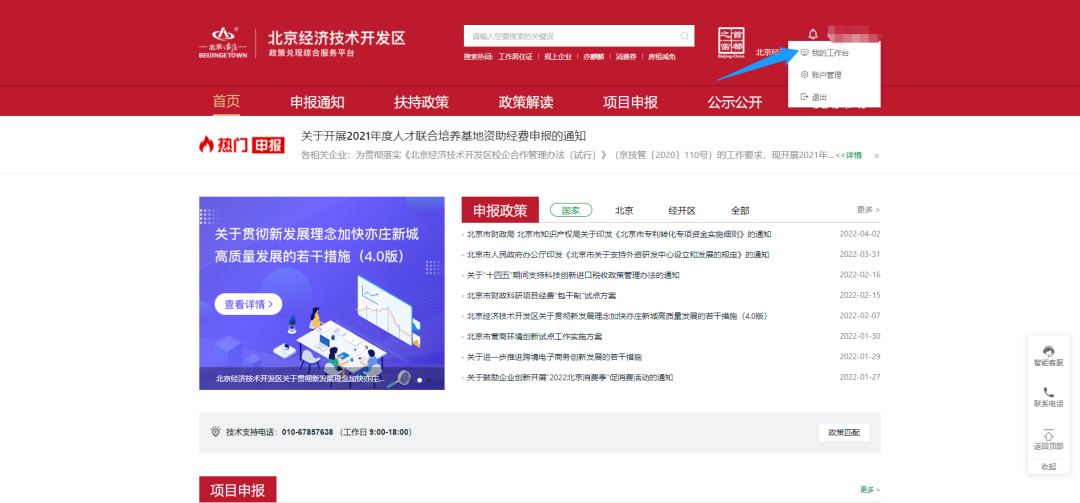
Task: Open policy 2022北京消费季 促消费活动的通知
Action: click(570, 378)
